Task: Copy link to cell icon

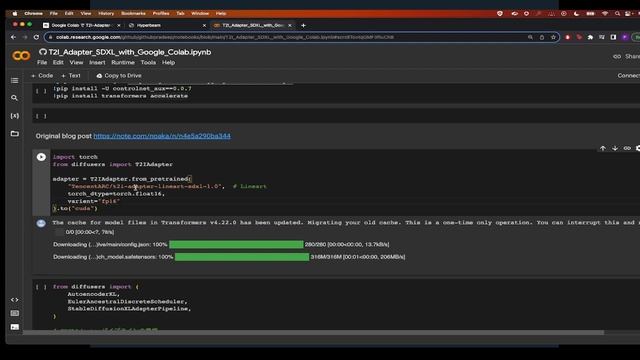Action: click(x=627, y=148)
